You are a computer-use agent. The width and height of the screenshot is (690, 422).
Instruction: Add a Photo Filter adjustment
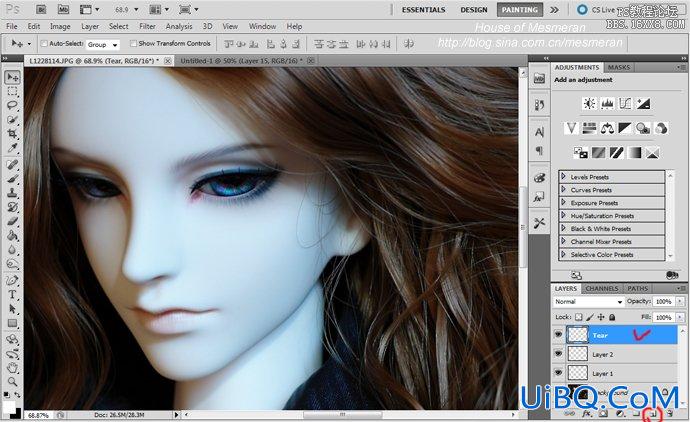point(643,128)
